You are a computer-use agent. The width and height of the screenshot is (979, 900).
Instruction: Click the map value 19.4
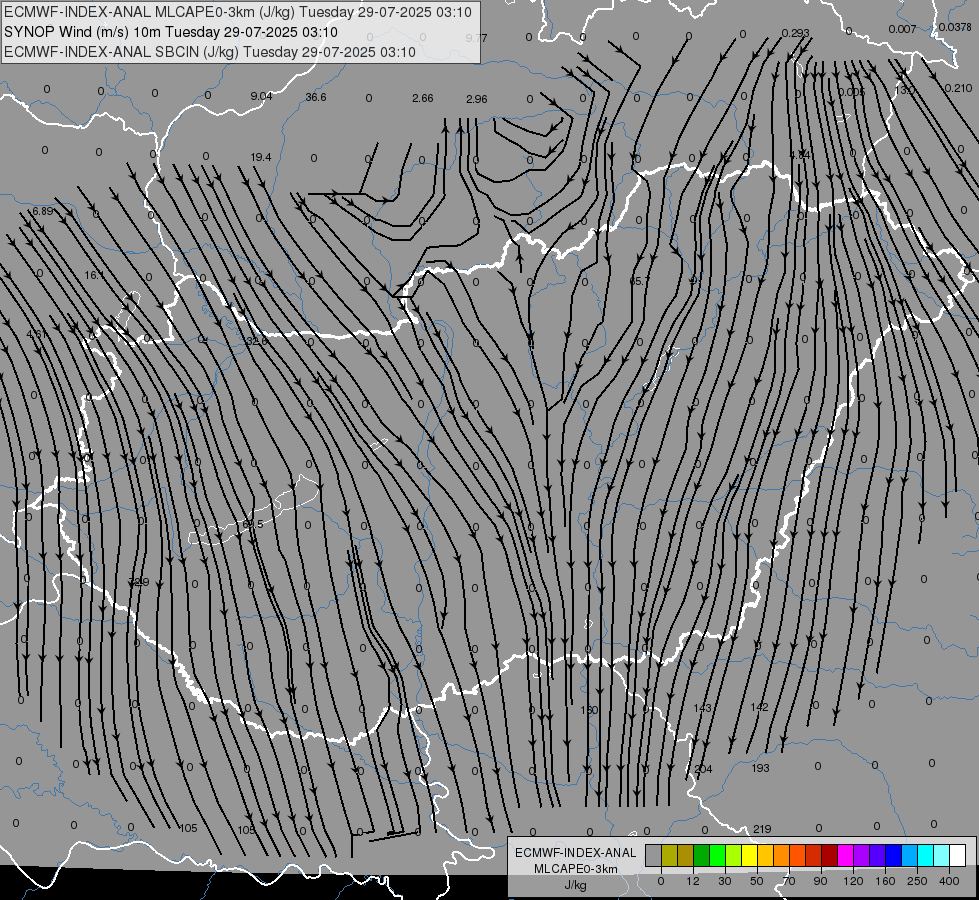261,157
